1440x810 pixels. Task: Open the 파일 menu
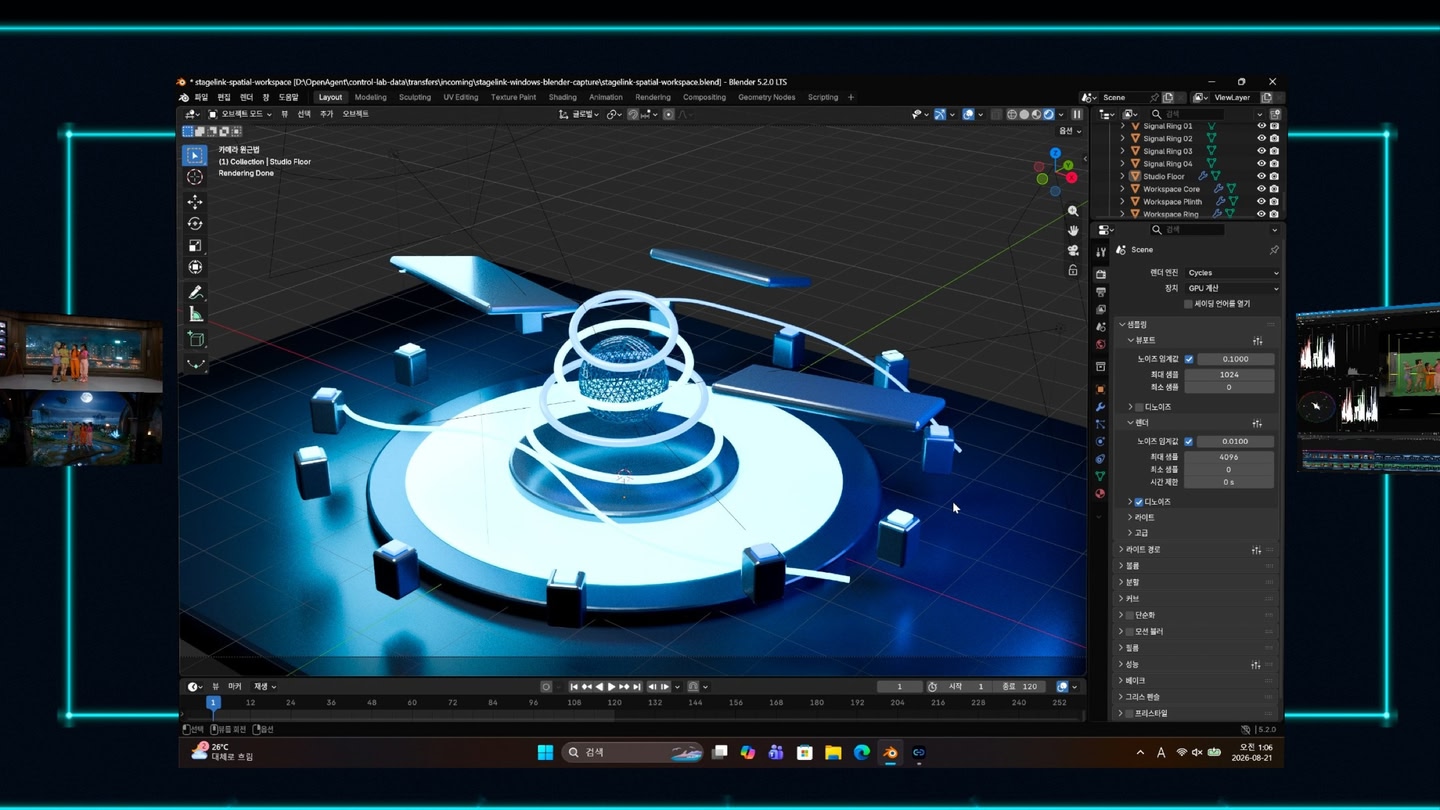(201, 98)
